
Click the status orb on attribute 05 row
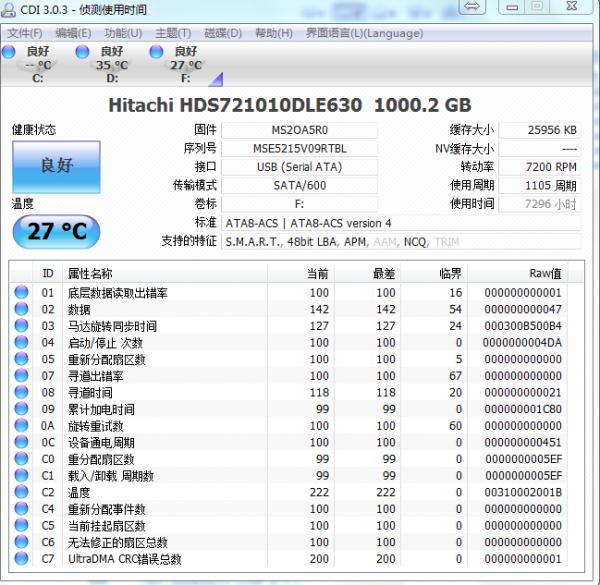click(21, 359)
